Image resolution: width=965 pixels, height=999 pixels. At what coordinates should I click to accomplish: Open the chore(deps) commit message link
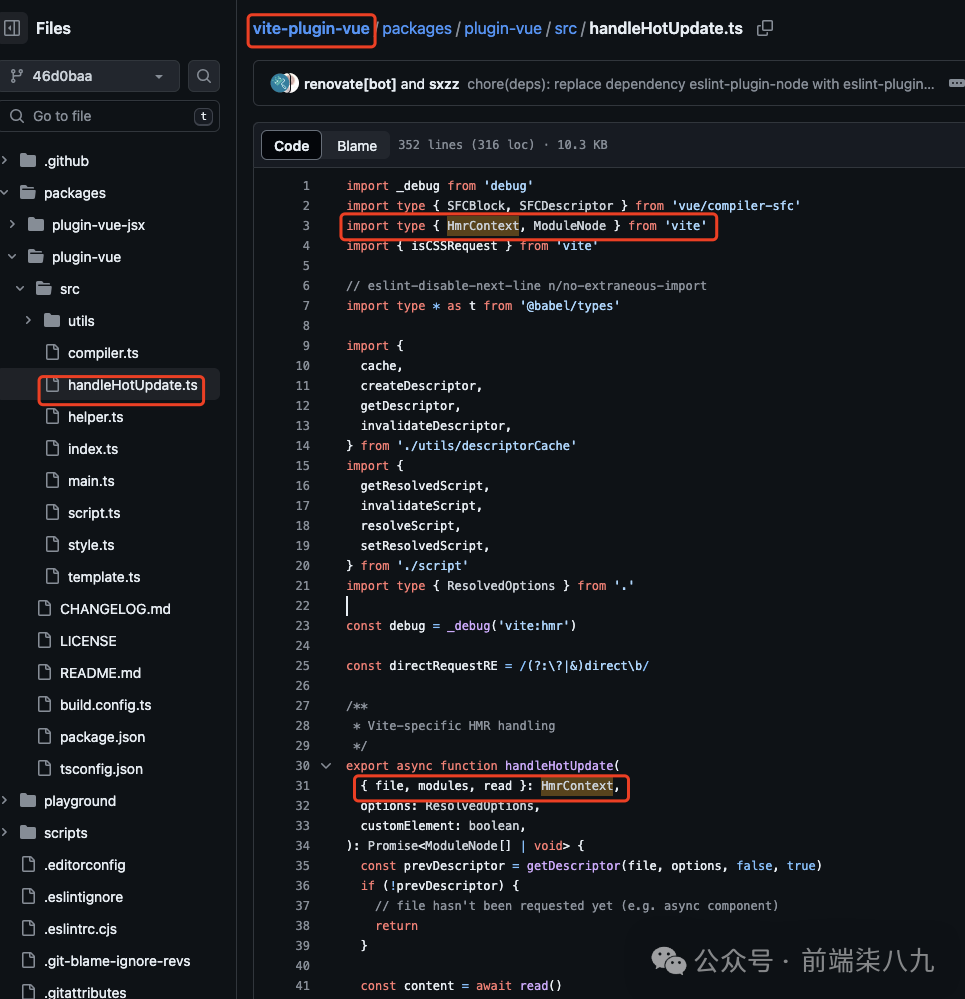tap(701, 84)
